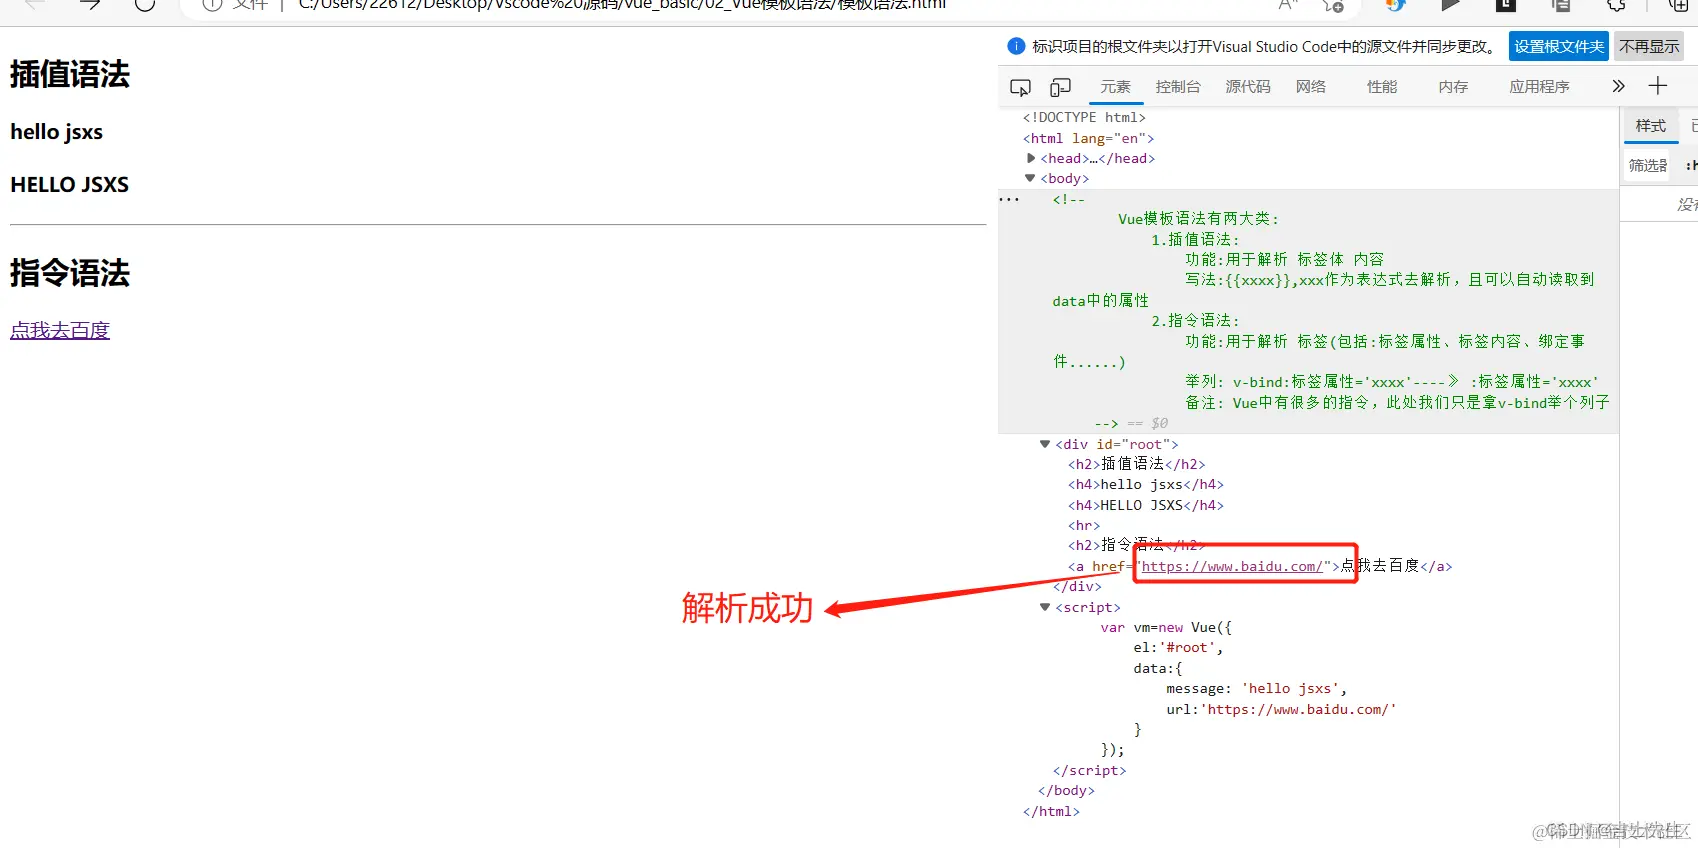Dismiss the notice with 不再显示

pyautogui.click(x=1649, y=46)
